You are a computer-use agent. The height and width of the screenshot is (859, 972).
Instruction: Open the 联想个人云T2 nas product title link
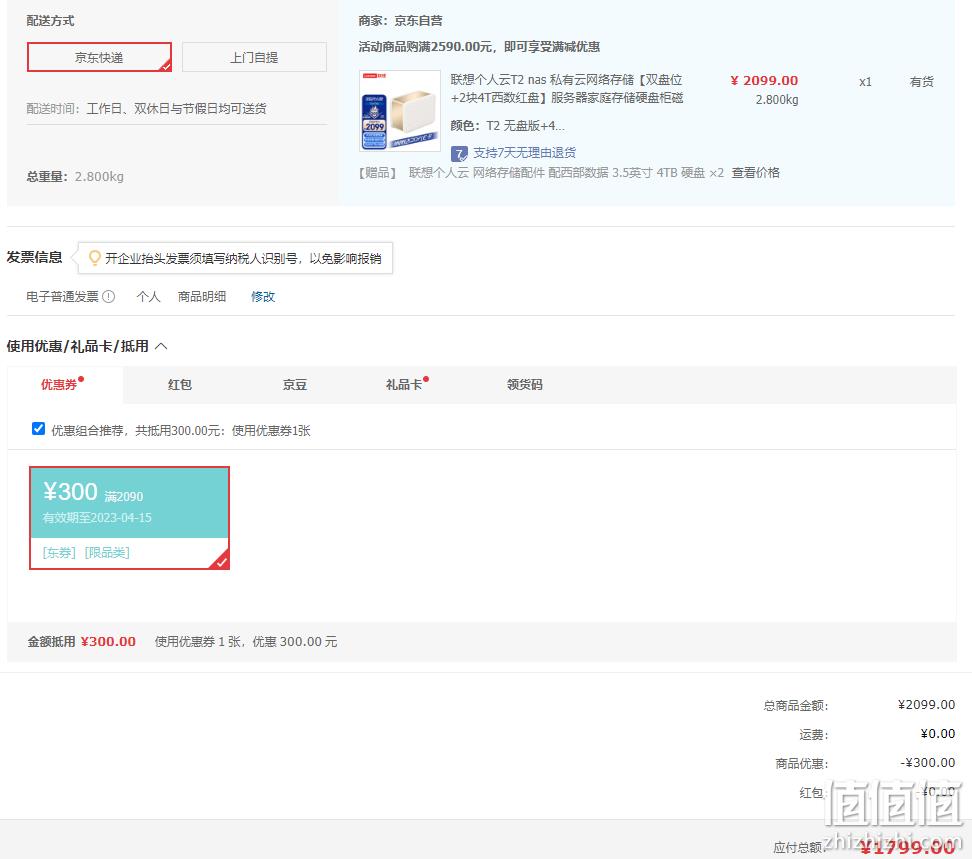pos(567,89)
